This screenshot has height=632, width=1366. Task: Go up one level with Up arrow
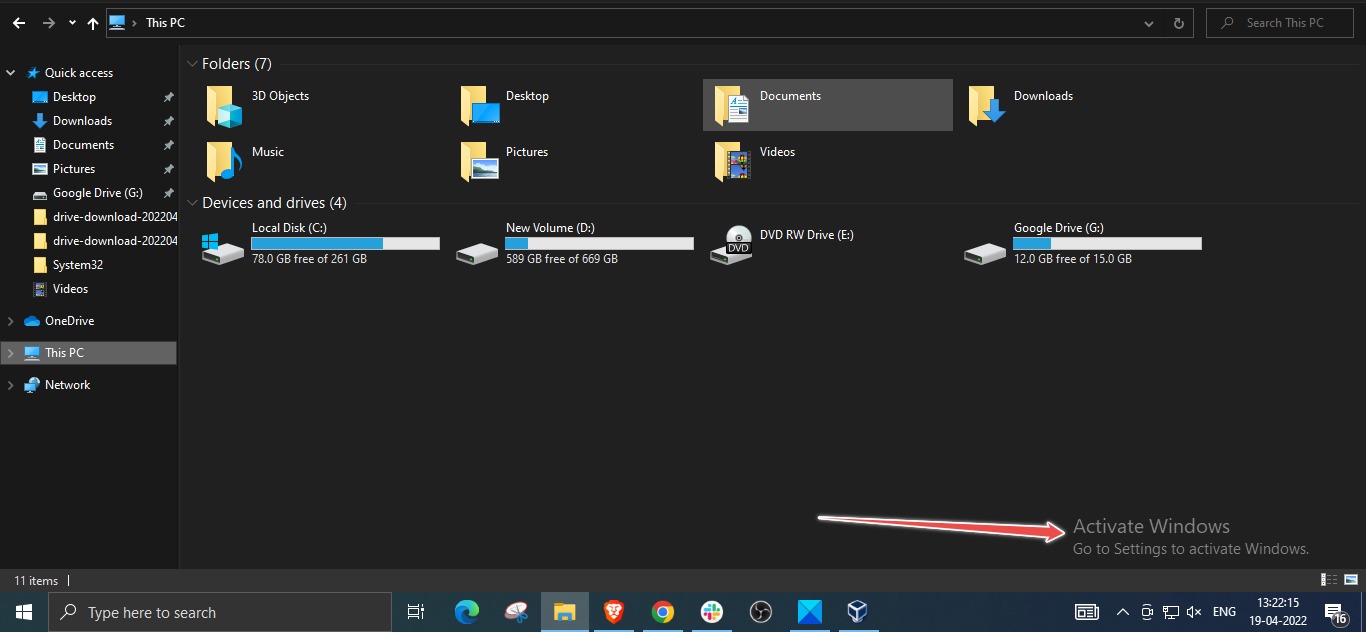tap(93, 23)
